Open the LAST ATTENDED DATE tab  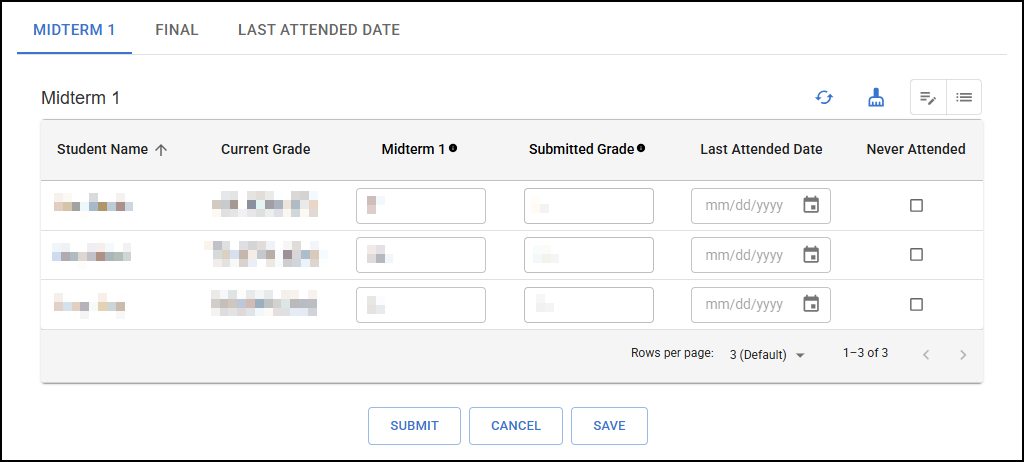click(x=319, y=30)
